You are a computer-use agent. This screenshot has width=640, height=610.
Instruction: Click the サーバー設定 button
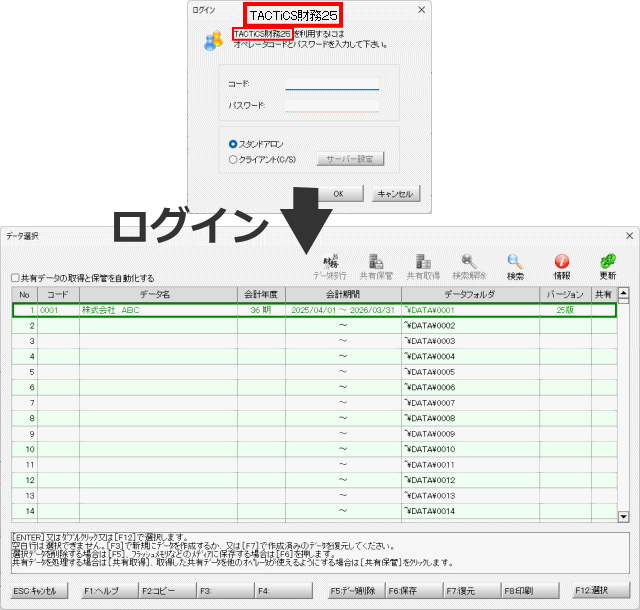350,159
